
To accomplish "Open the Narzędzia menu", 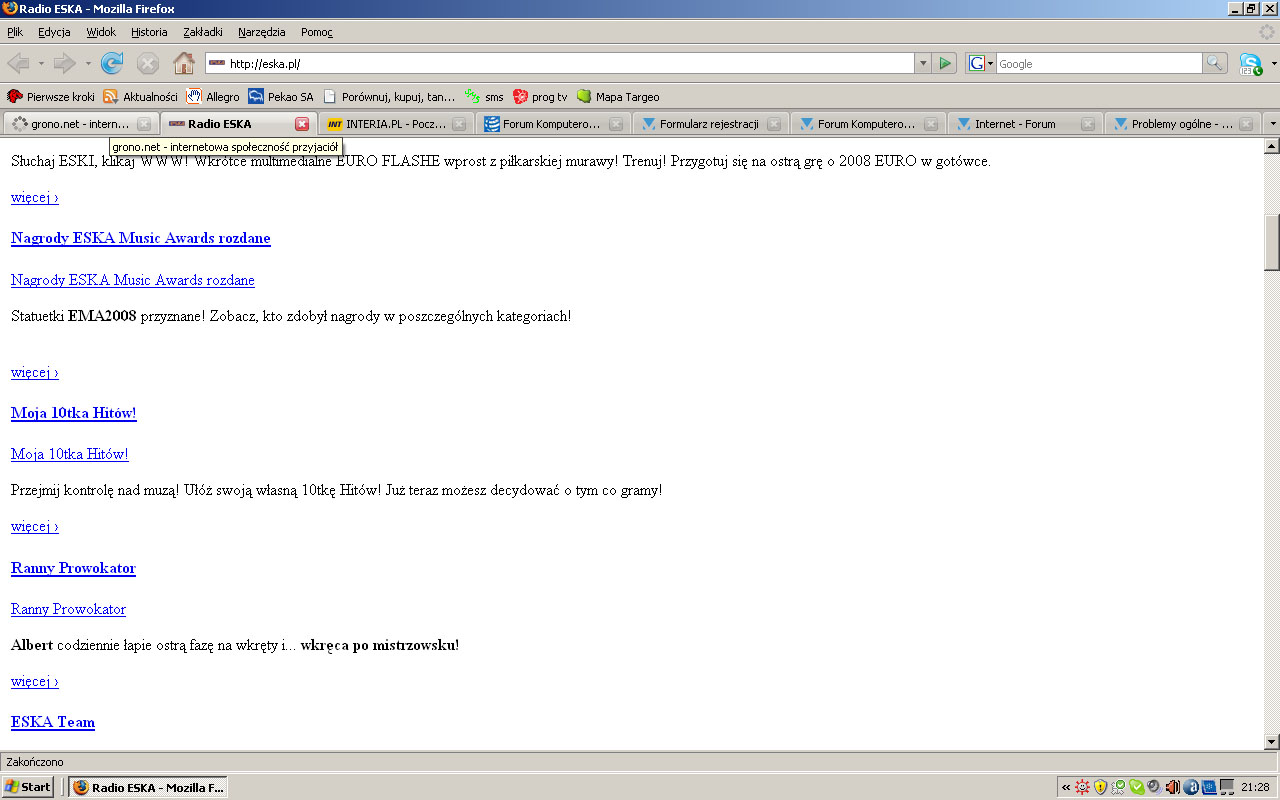I will click(x=262, y=32).
